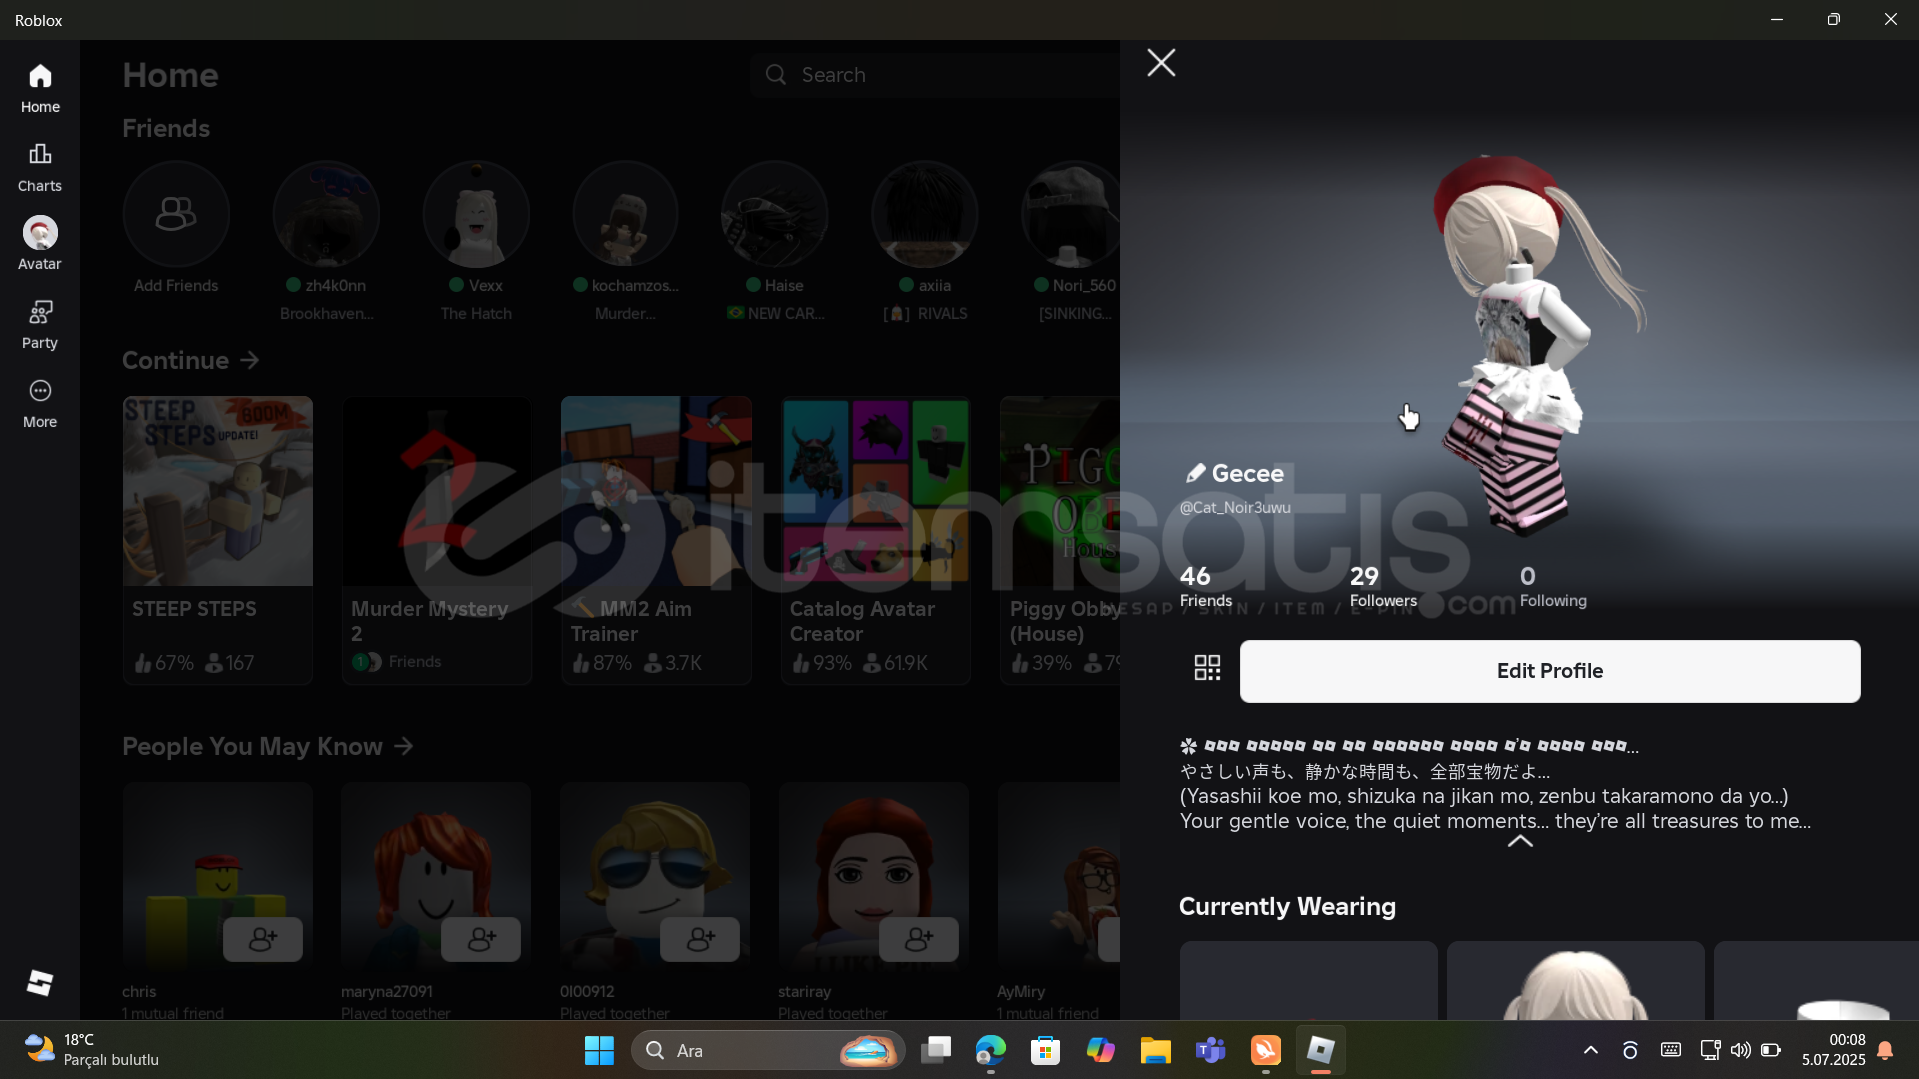
Task: Open the network display tray icon
Action: [1710, 1050]
